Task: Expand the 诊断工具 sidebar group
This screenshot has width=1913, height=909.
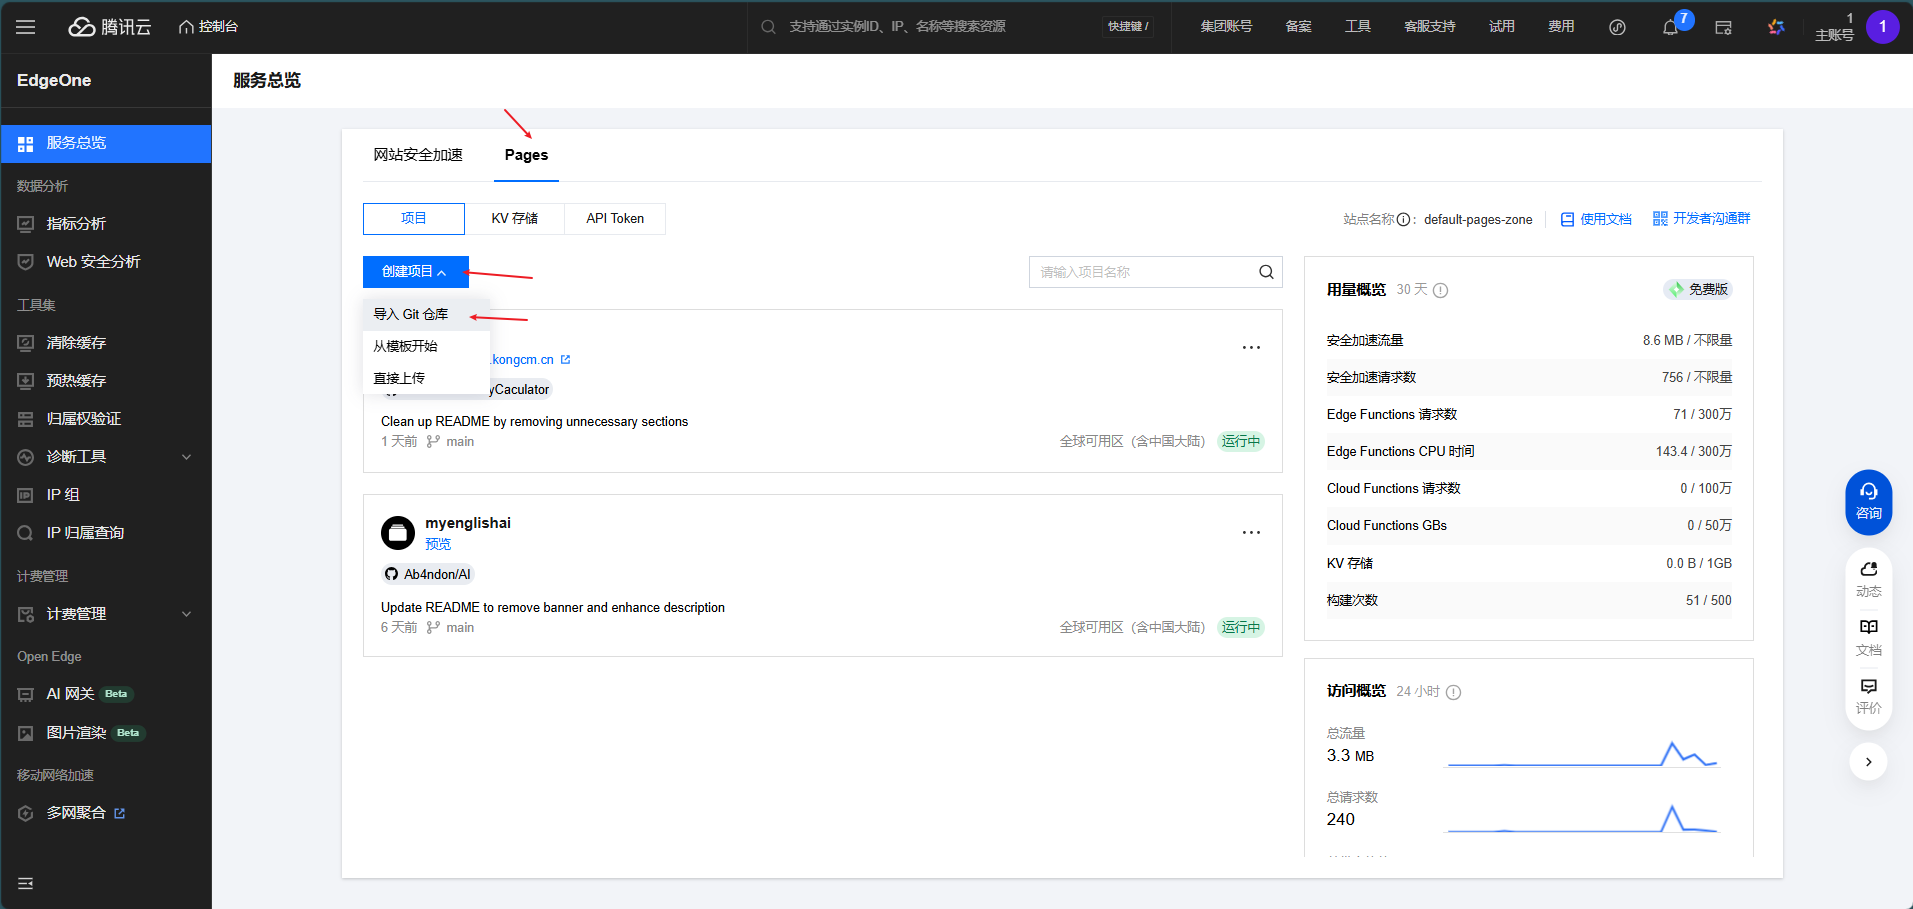Action: click(x=186, y=457)
